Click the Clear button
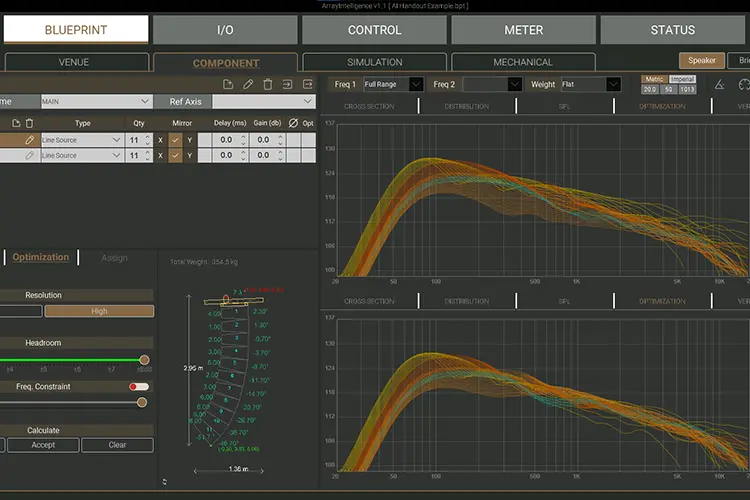The image size is (750, 500). click(x=117, y=445)
